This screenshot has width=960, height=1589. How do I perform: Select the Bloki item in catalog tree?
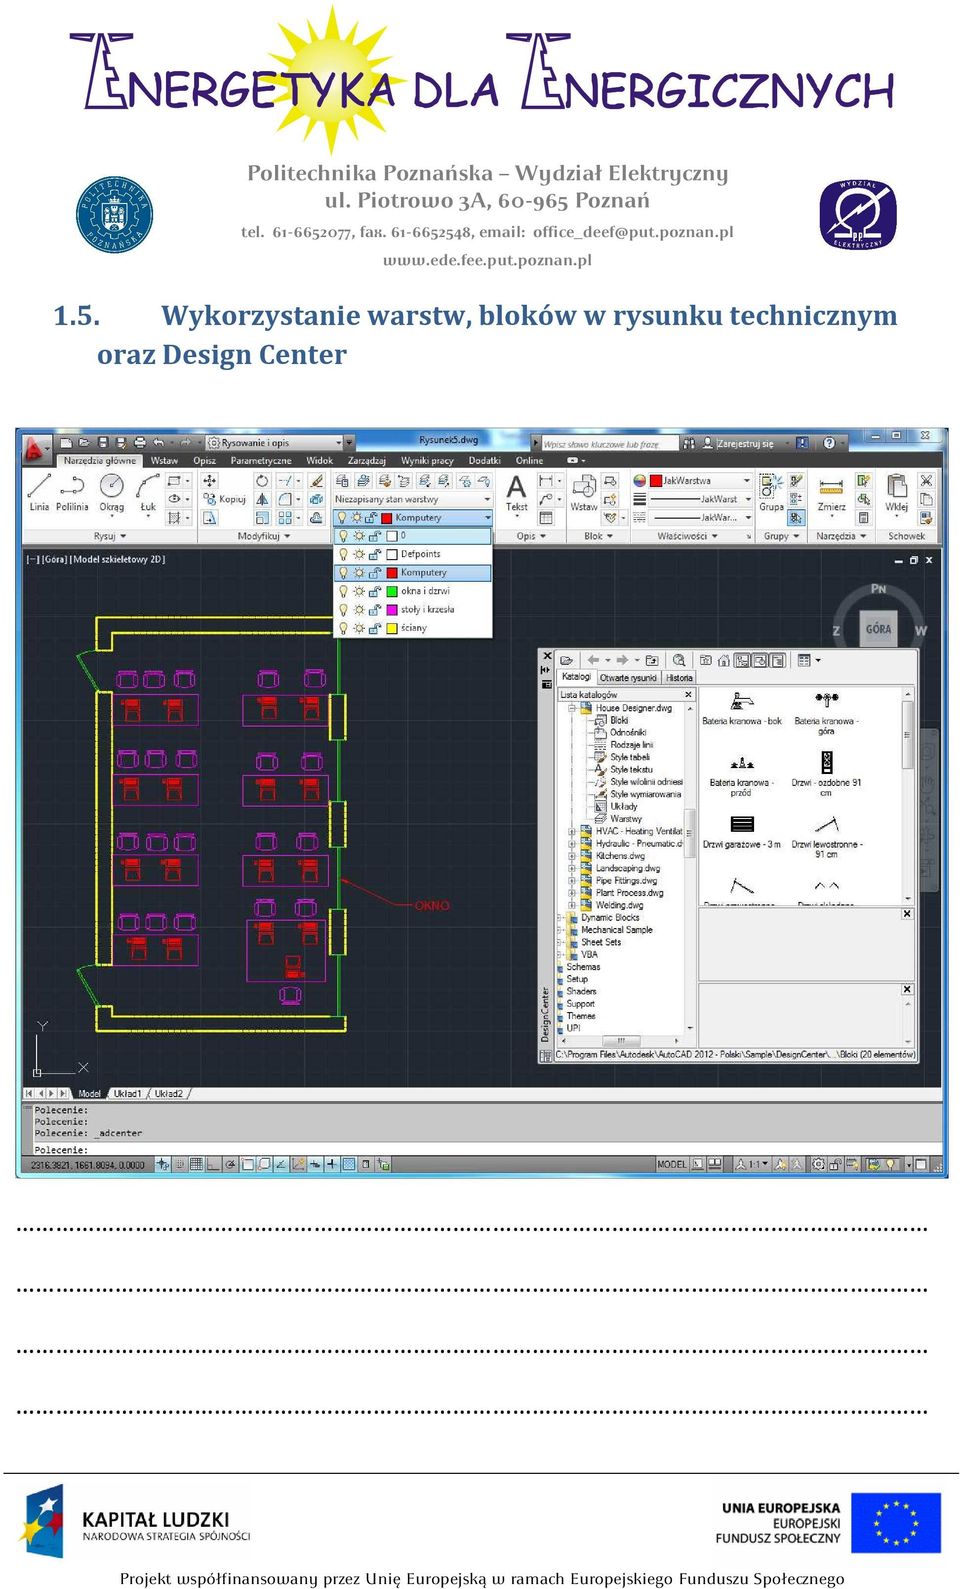[x=620, y=720]
